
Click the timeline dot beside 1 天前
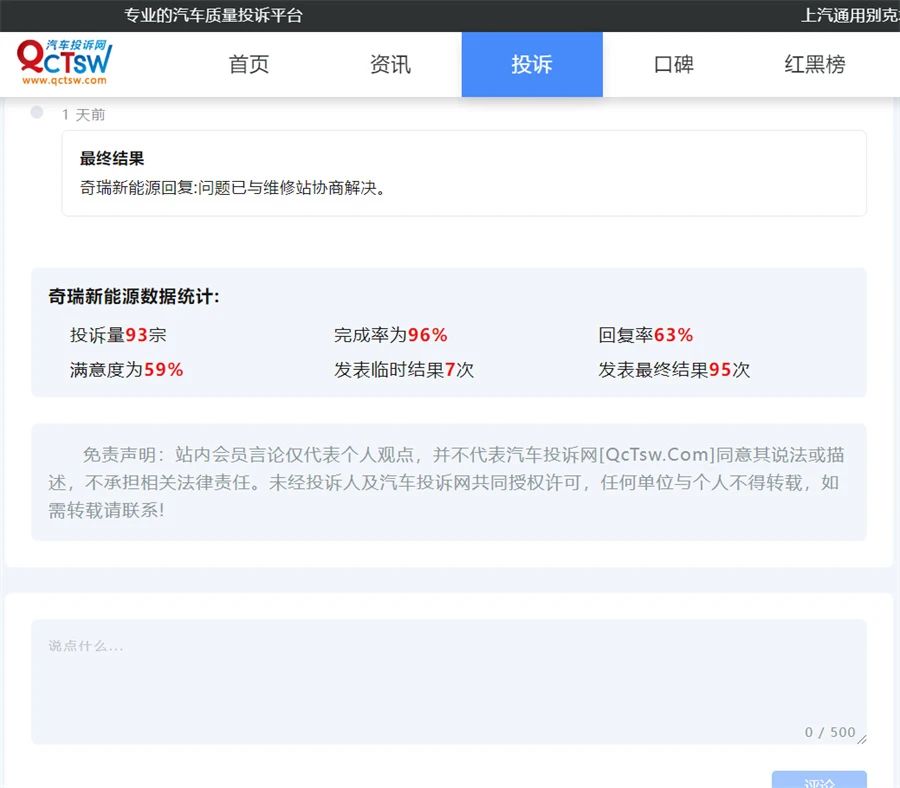click(37, 112)
